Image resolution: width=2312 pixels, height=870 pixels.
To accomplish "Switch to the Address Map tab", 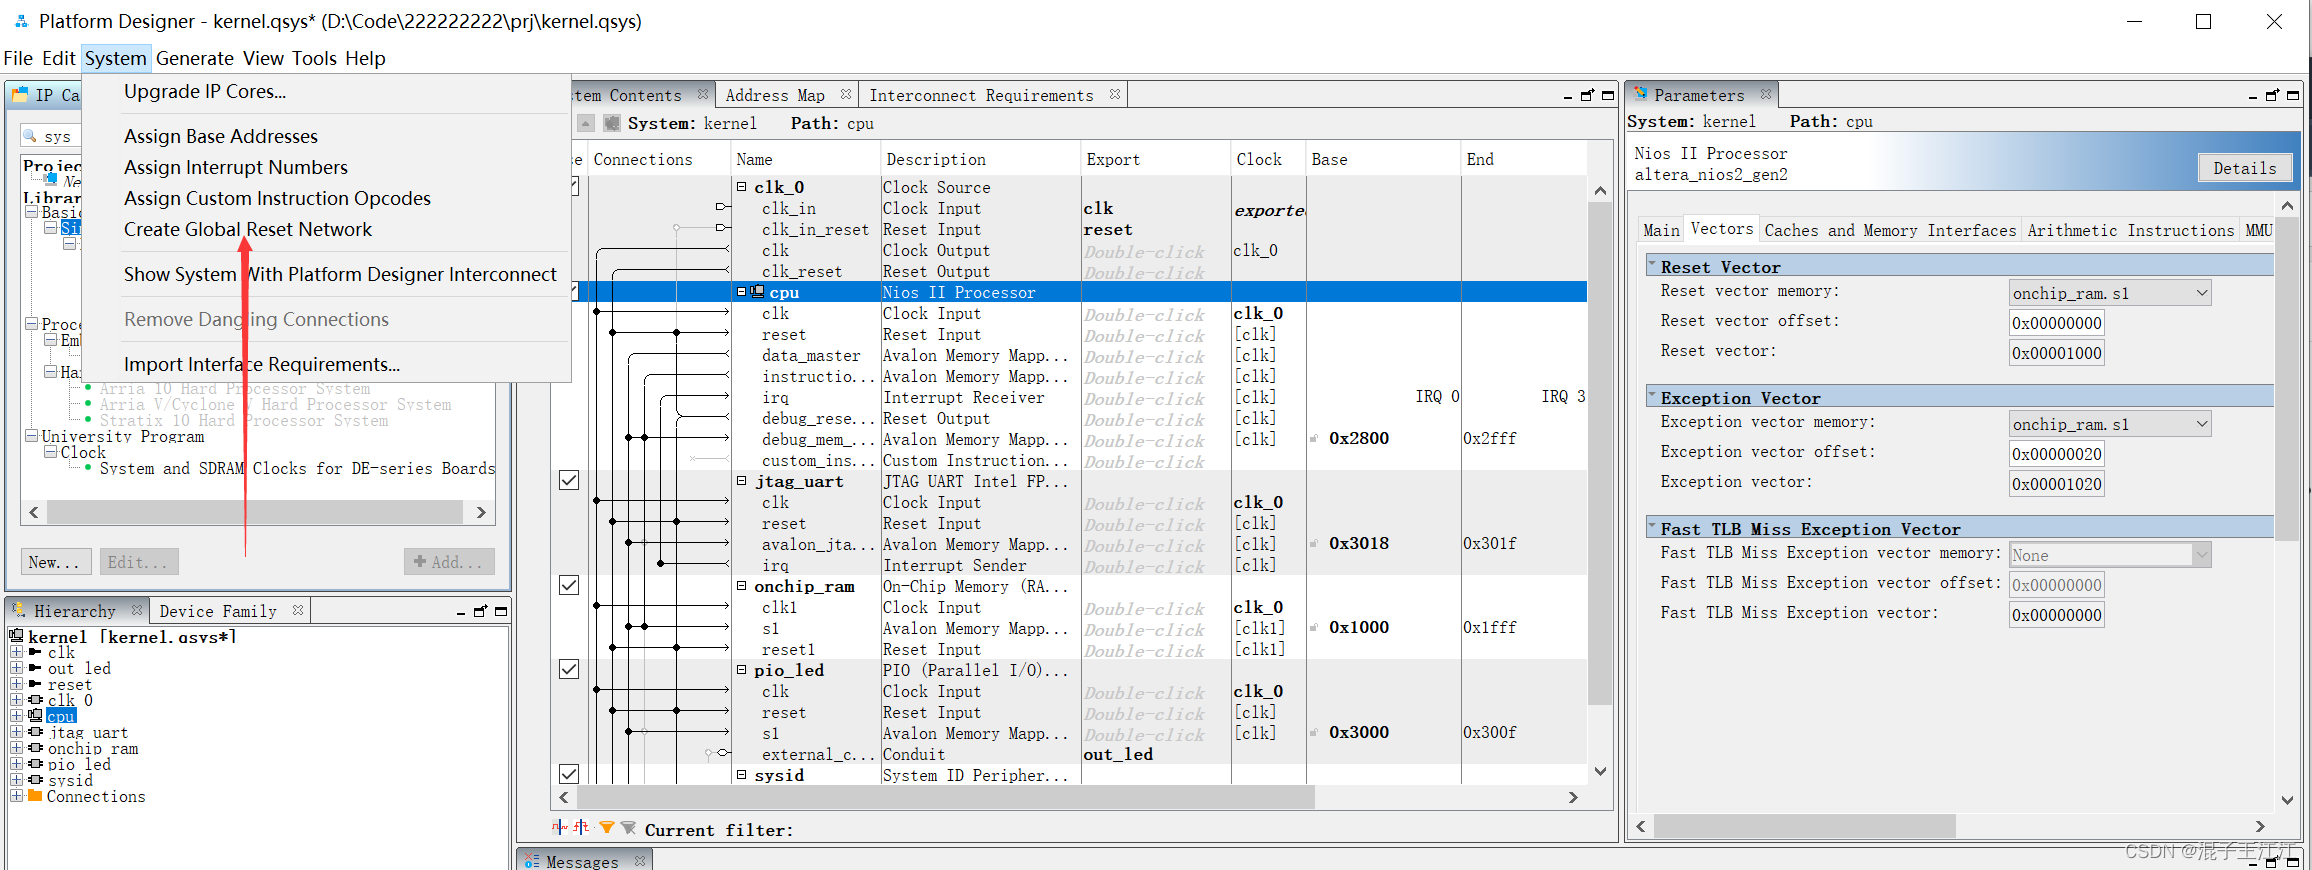I will 775,95.
